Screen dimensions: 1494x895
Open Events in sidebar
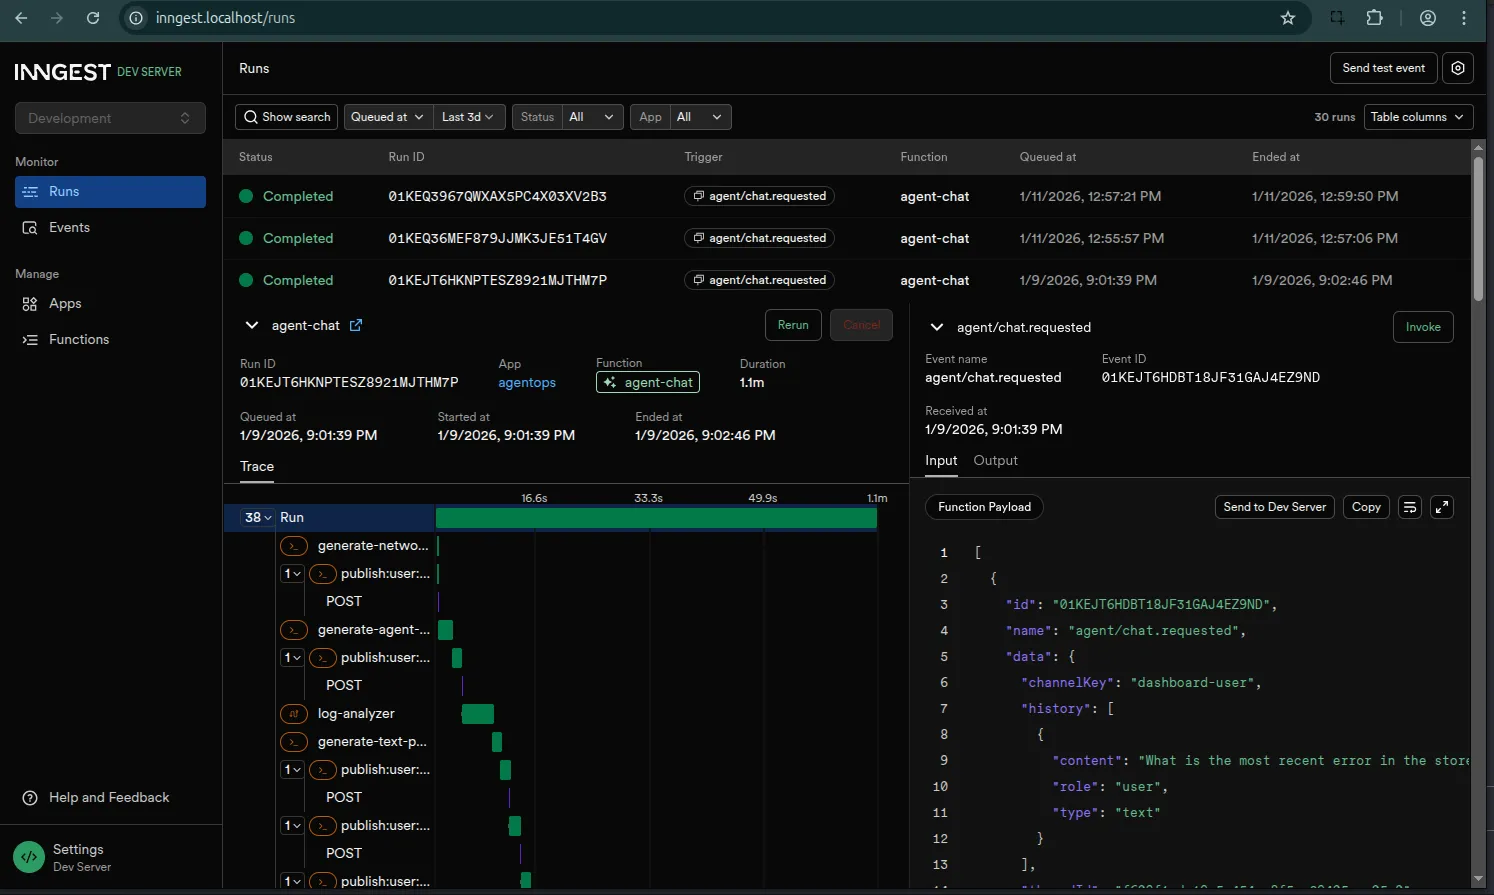tap(69, 228)
